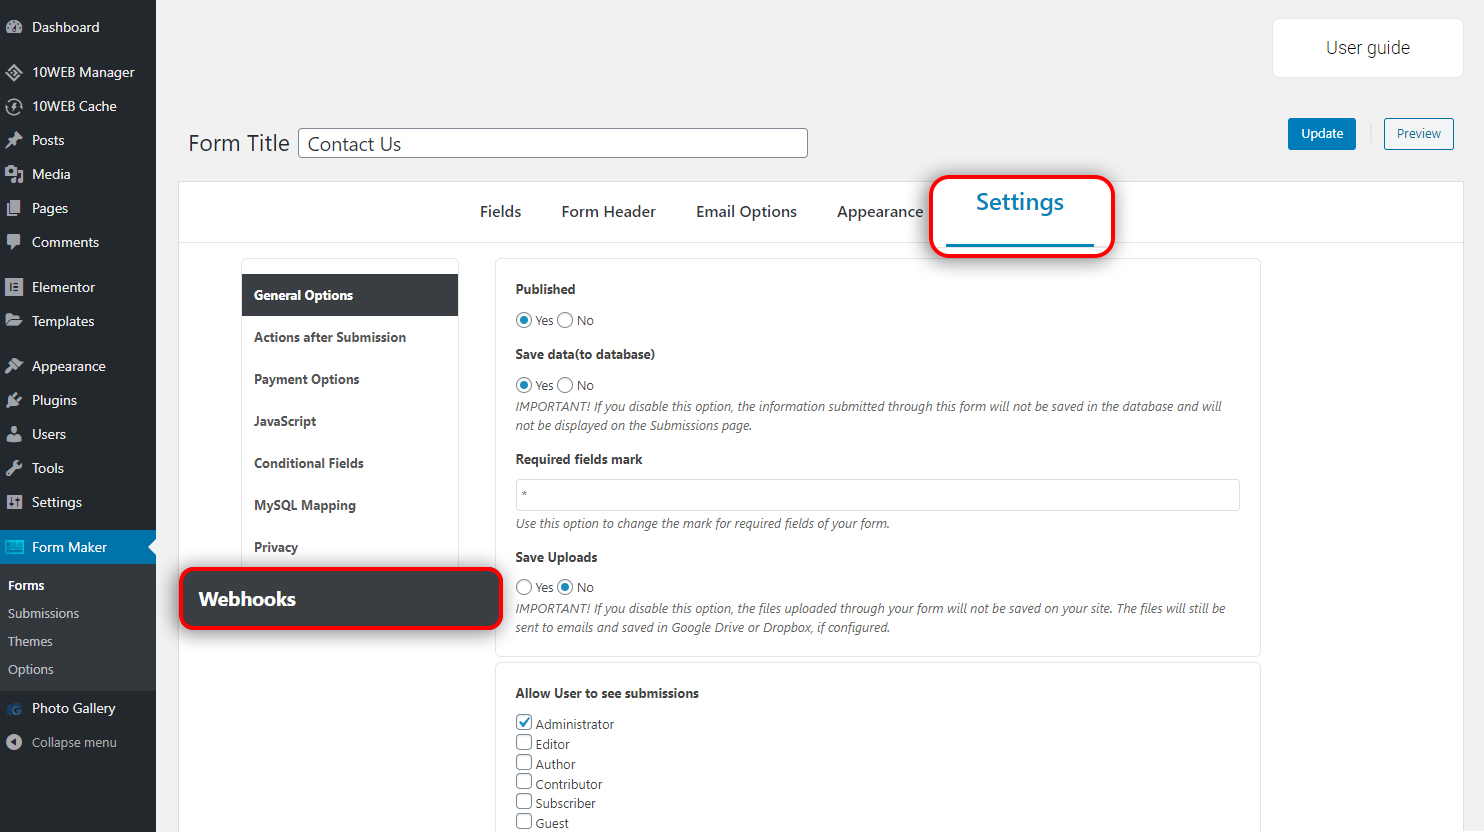Select No for Save Uploads
Image resolution: width=1484 pixels, height=832 pixels.
click(565, 587)
